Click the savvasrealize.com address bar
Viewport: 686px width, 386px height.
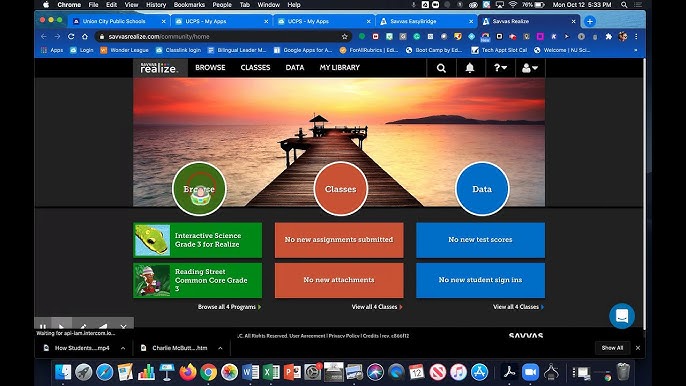tap(223, 37)
